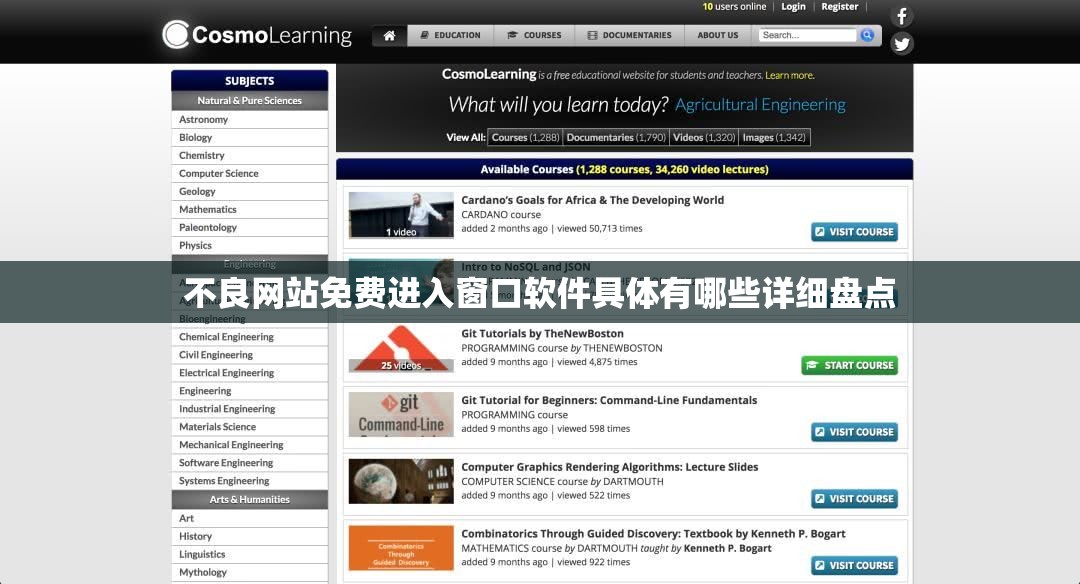Open Git Tutorial for Beginners title link

[609, 401]
